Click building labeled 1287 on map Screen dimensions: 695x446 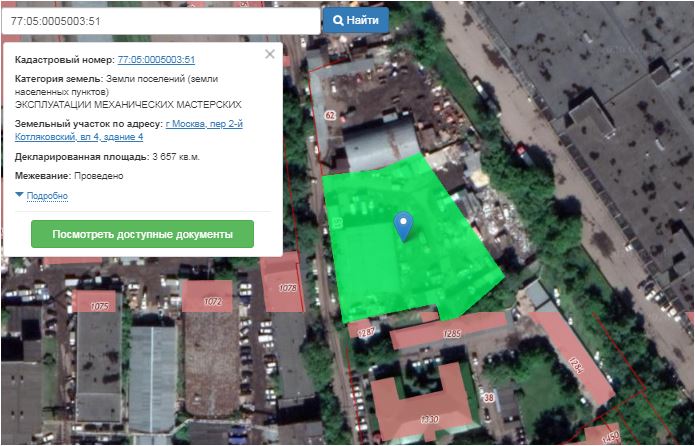click(364, 331)
